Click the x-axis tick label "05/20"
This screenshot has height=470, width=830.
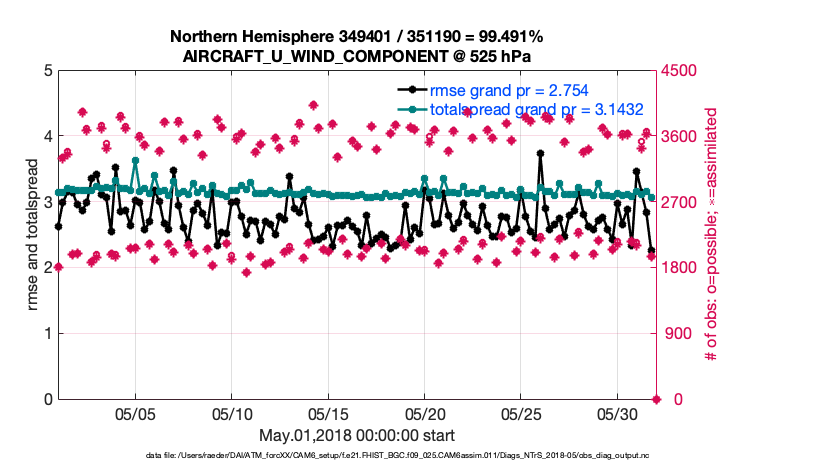tap(425, 414)
